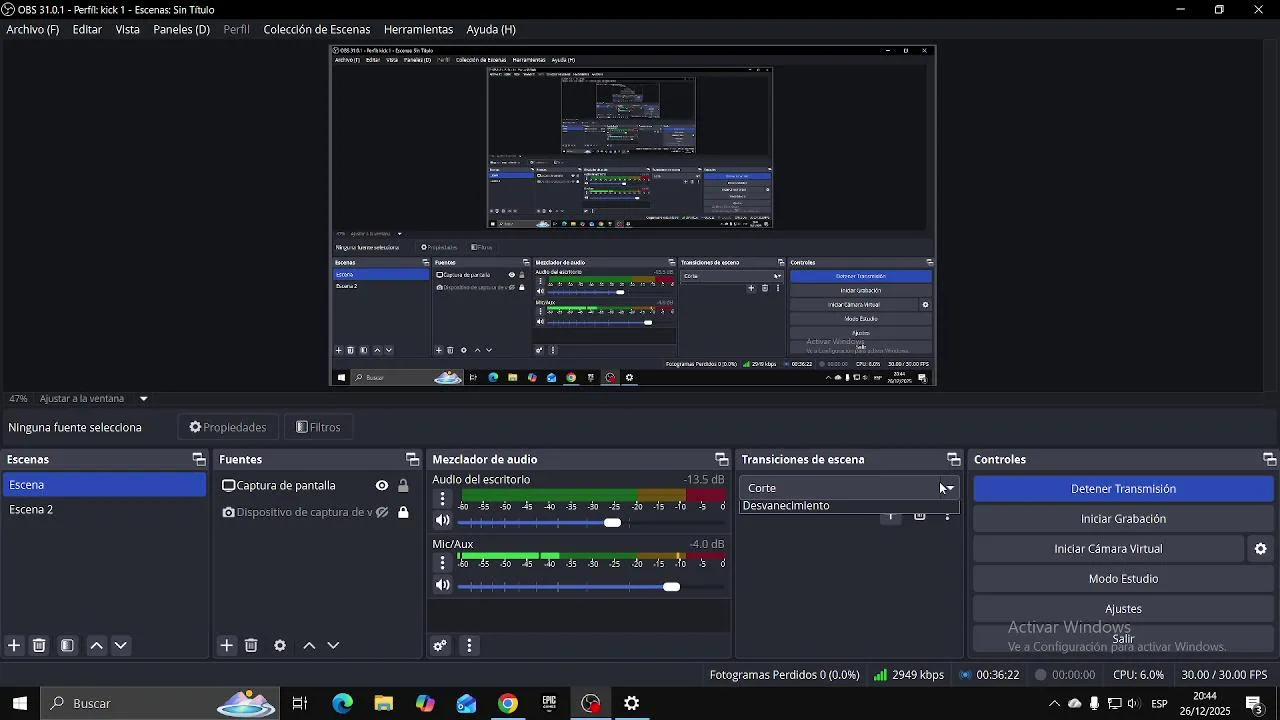The width and height of the screenshot is (1280, 720).
Task: Unlock the Dispositivo de captura source
Action: click(403, 513)
